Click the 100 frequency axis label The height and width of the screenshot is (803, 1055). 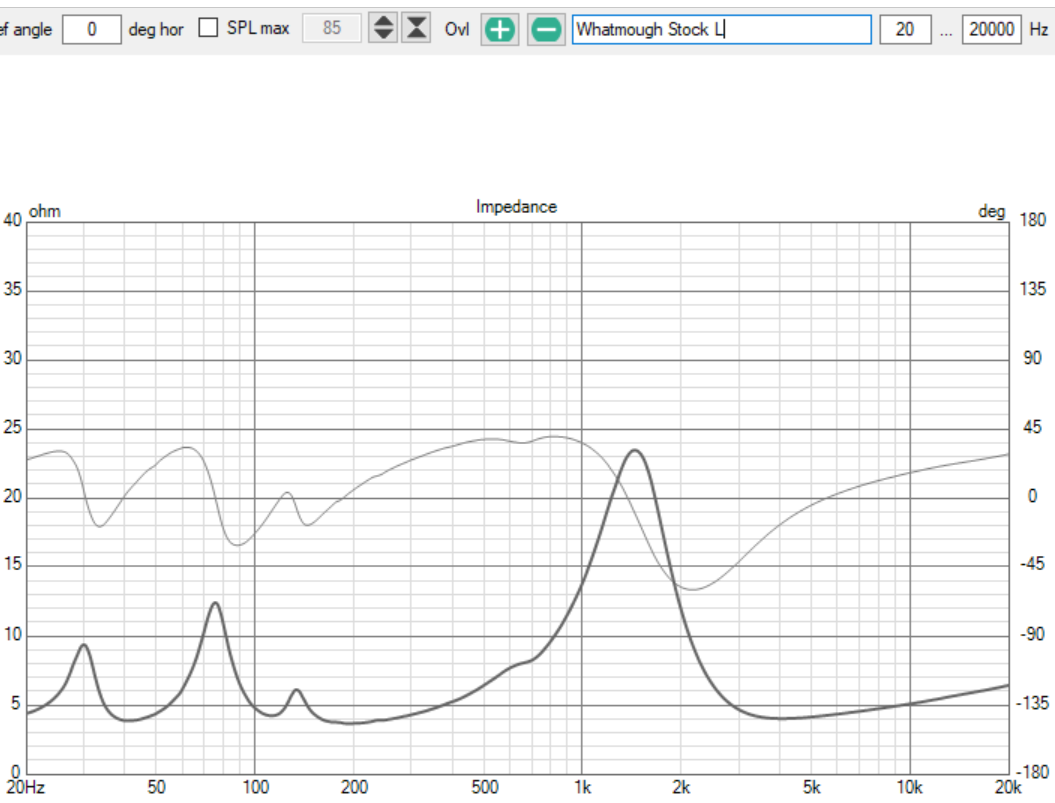[x=255, y=787]
